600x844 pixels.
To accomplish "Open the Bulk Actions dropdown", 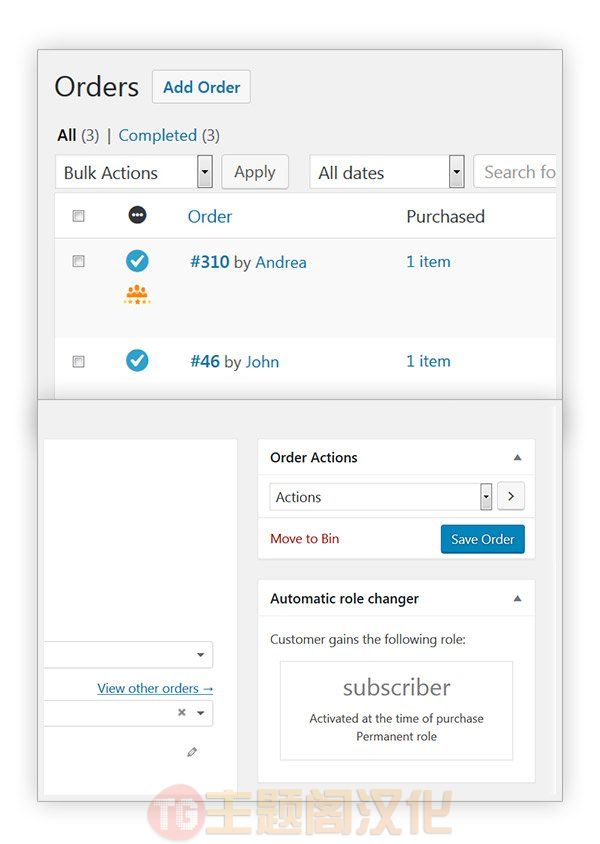I will pyautogui.click(x=134, y=172).
